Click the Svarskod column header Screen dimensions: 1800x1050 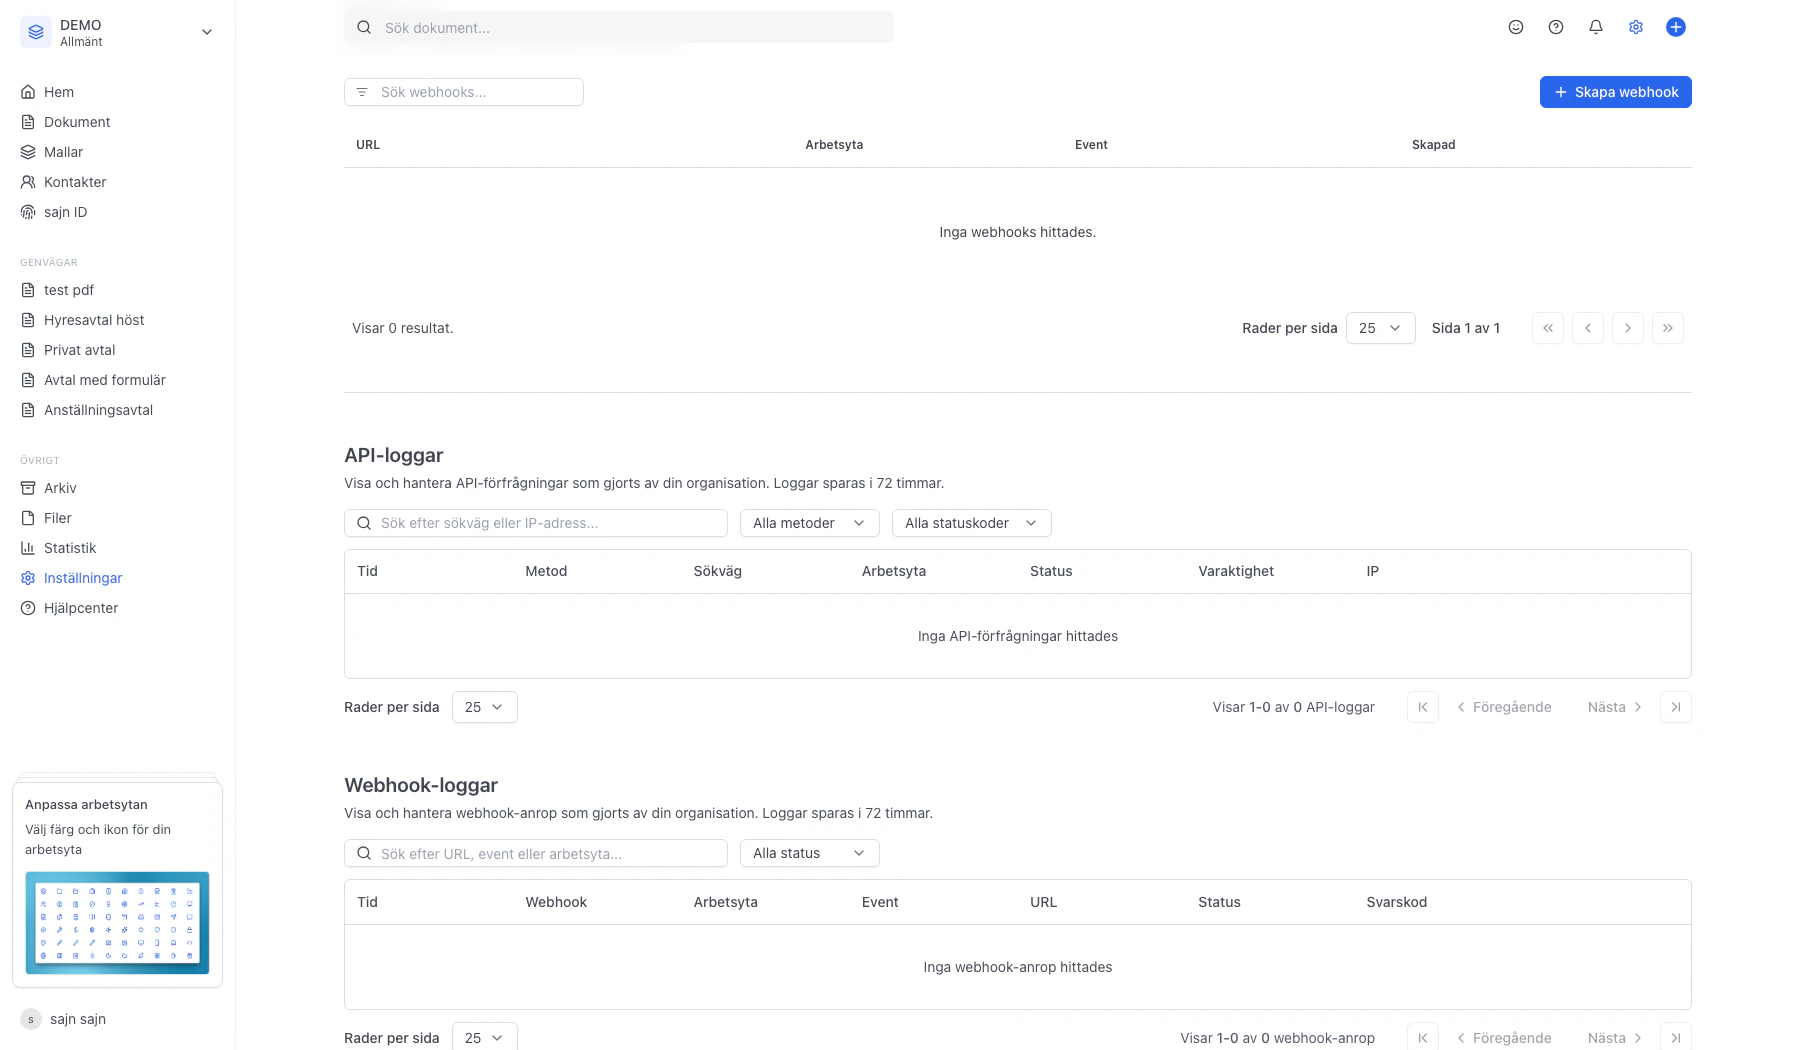point(1396,902)
